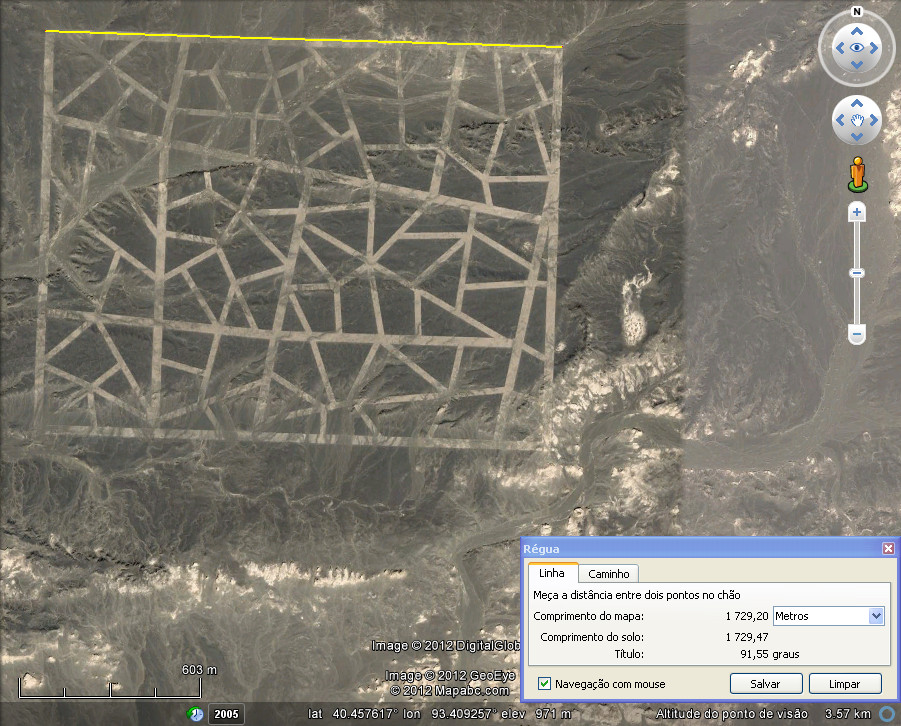
Task: Rotate view right using look joystick arrow
Action: coord(875,47)
